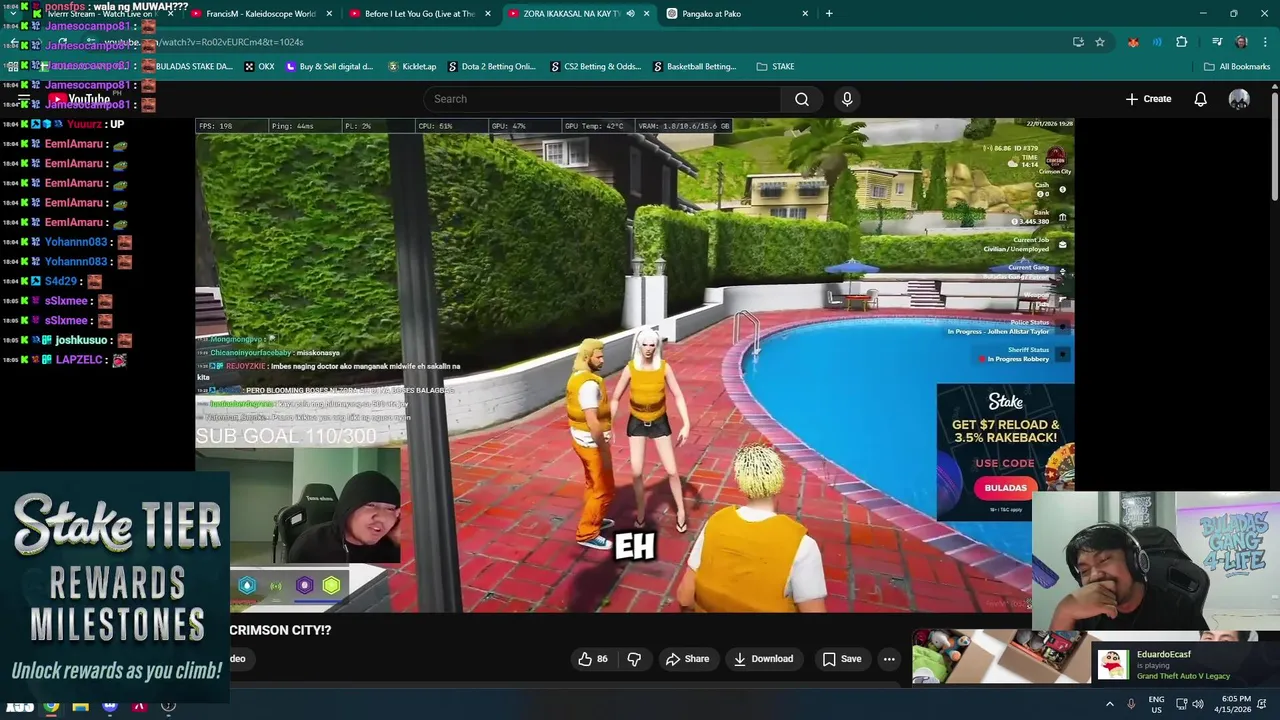
Task: Click the Download button under the video
Action: click(763, 659)
